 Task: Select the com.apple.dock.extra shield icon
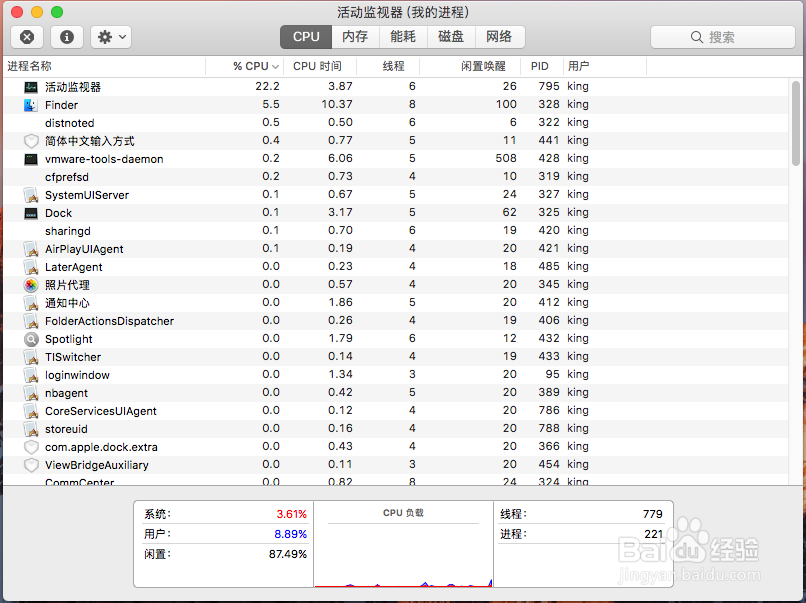point(31,447)
